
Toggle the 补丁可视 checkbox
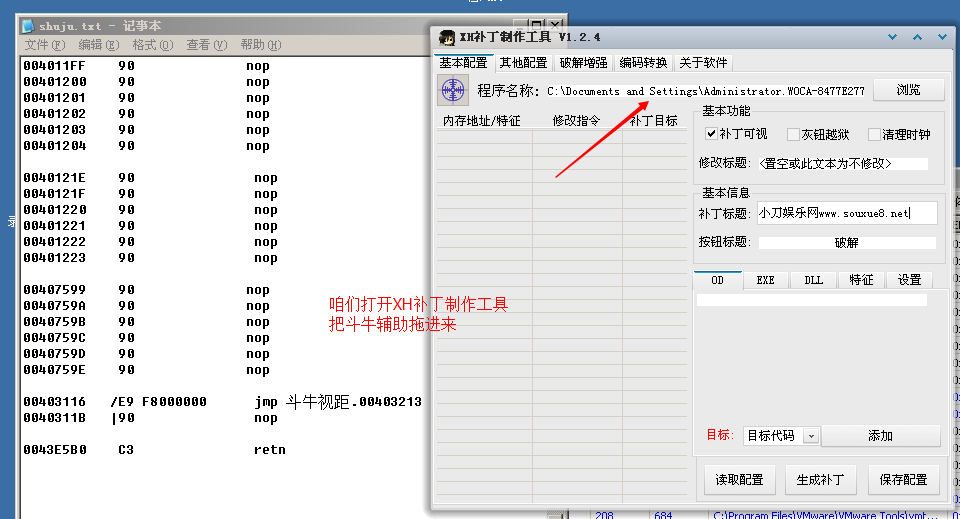tap(711, 133)
